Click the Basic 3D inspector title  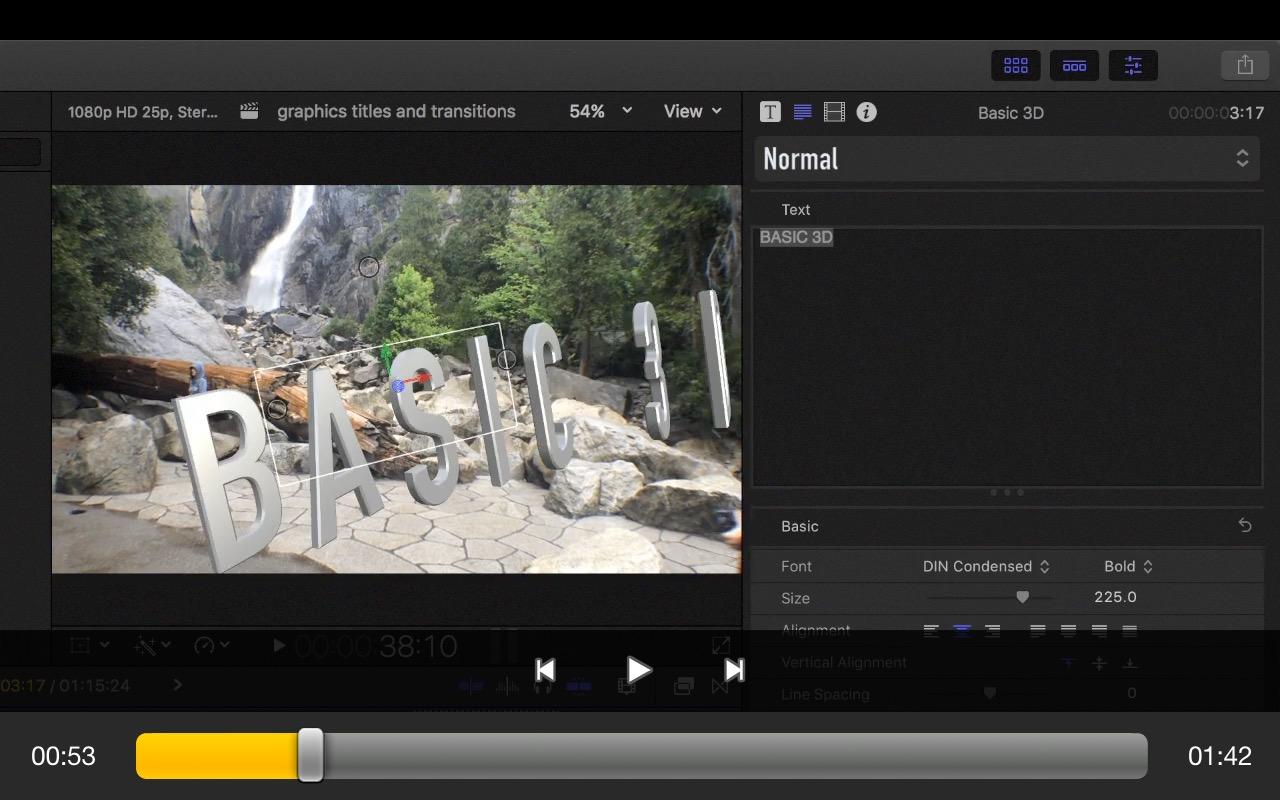1011,113
